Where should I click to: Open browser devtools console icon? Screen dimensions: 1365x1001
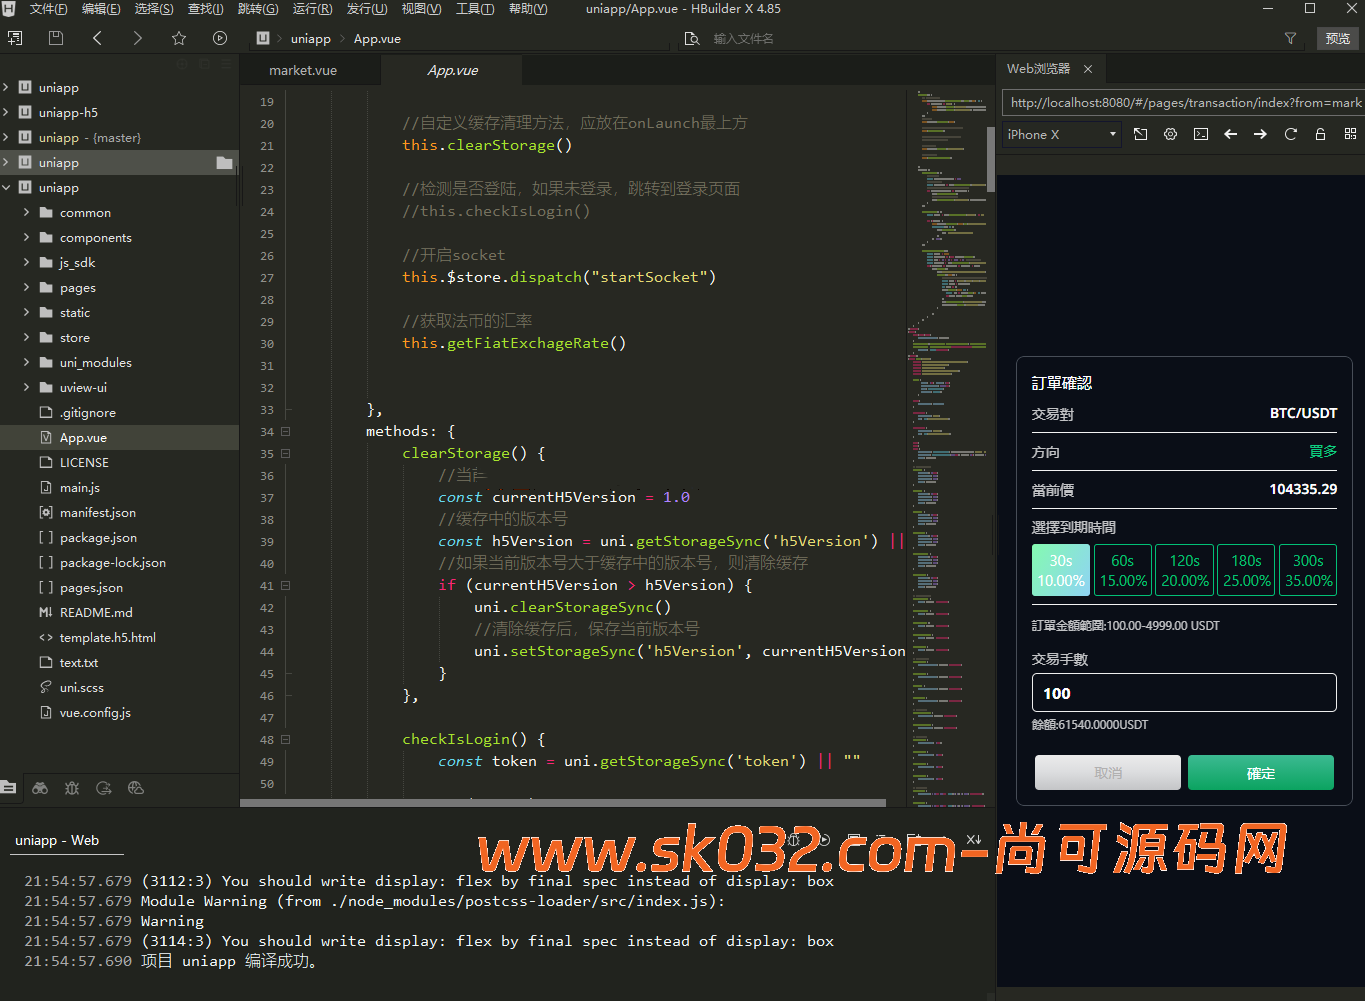(x=1201, y=134)
